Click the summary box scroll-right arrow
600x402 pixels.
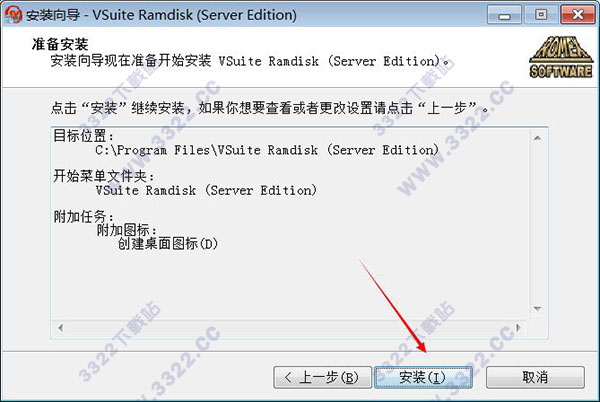pyautogui.click(x=518, y=328)
